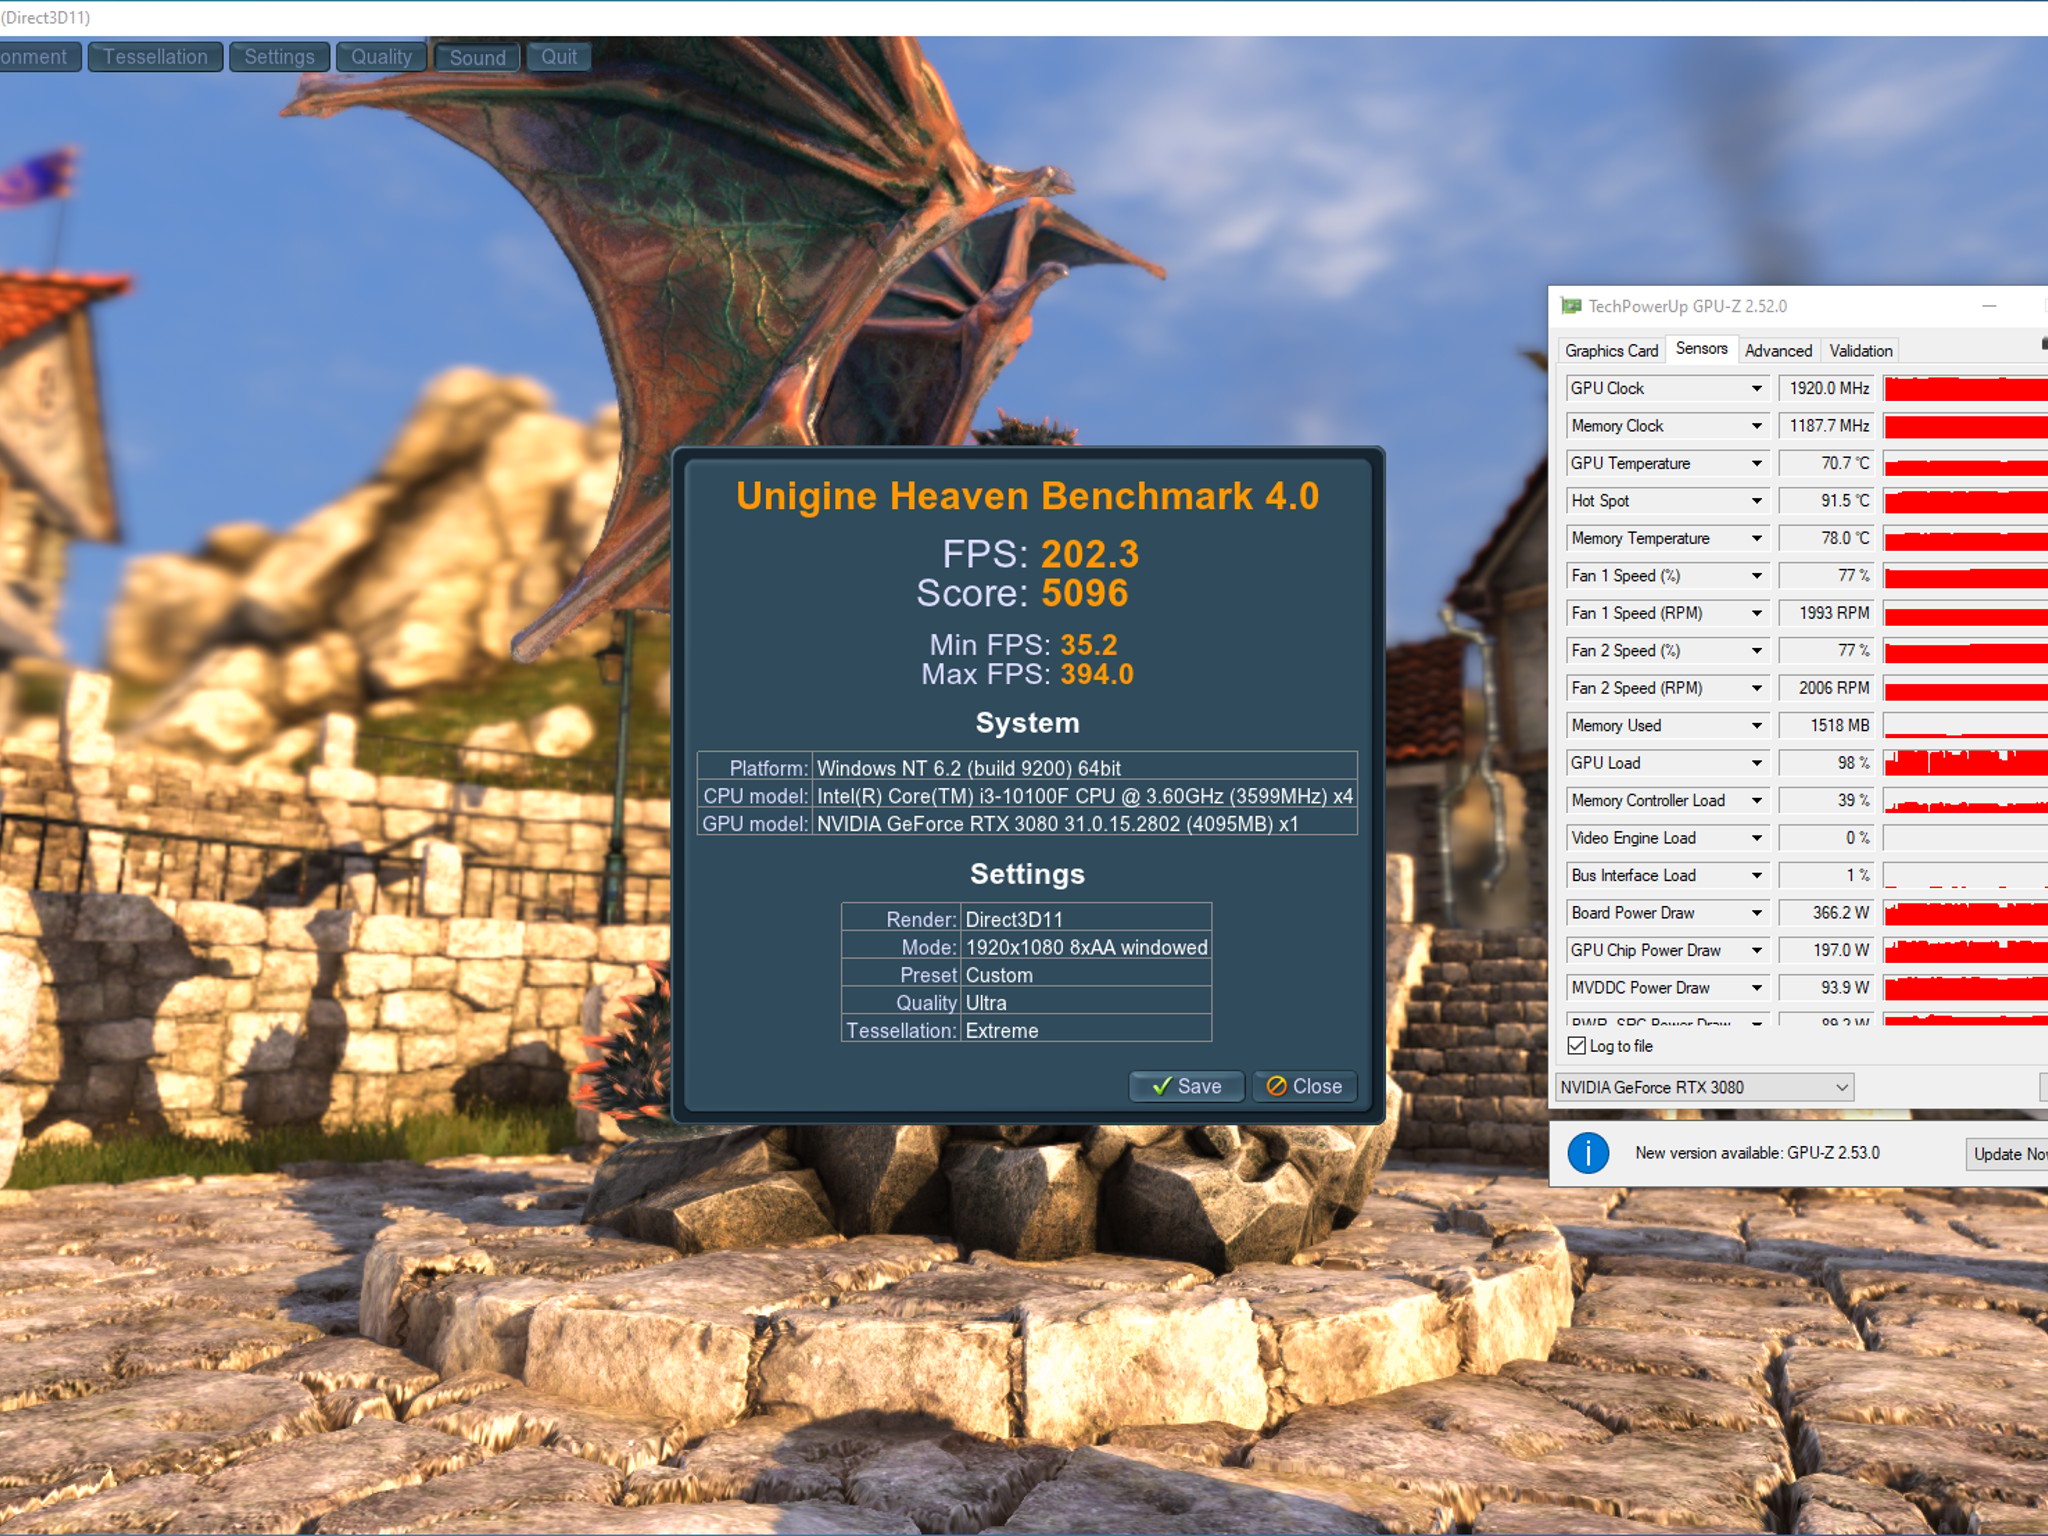Open the Fan 1 Speed (%) dropdown
Screen dimensions: 2048x1536
1757,576
